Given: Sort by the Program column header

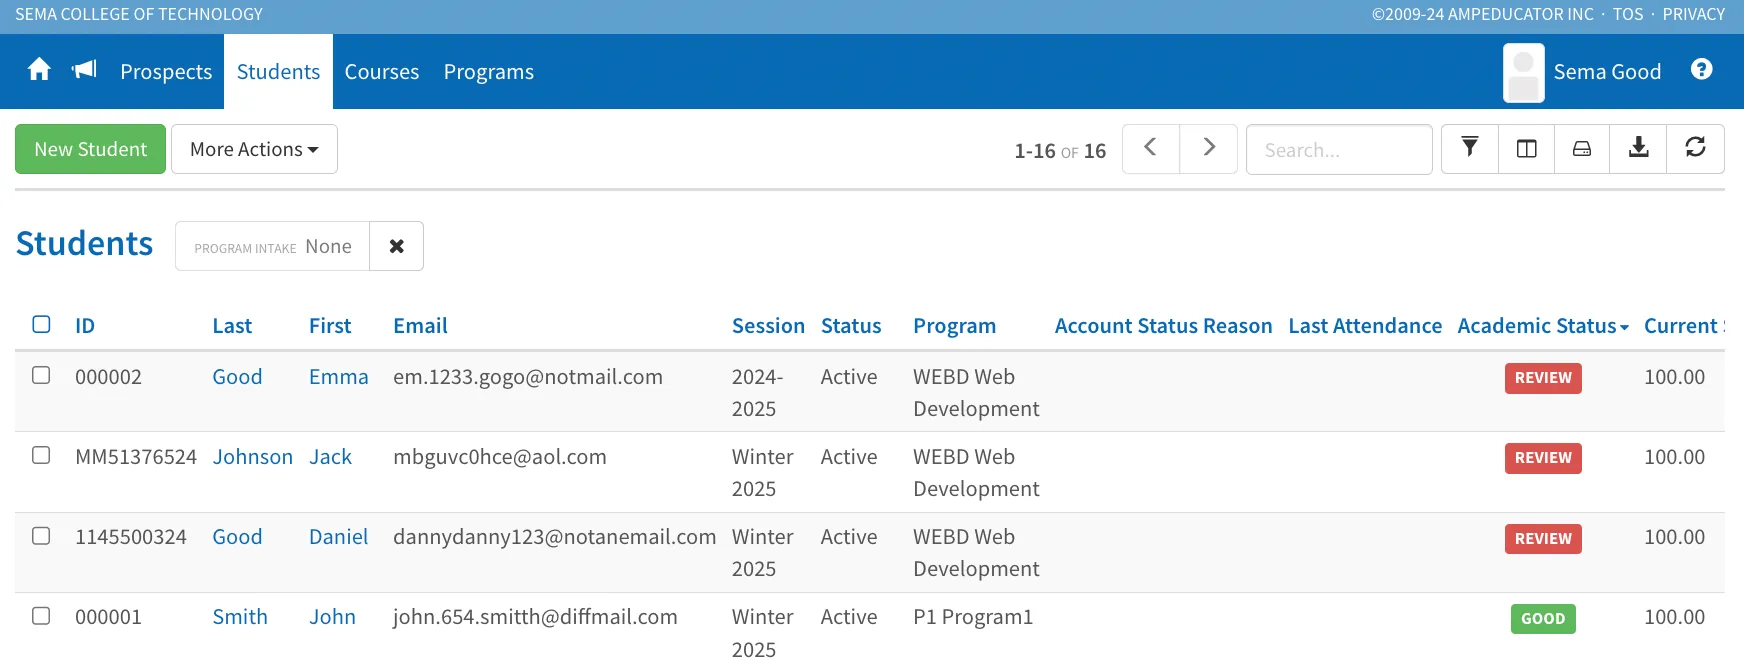Looking at the screenshot, I should pos(954,326).
